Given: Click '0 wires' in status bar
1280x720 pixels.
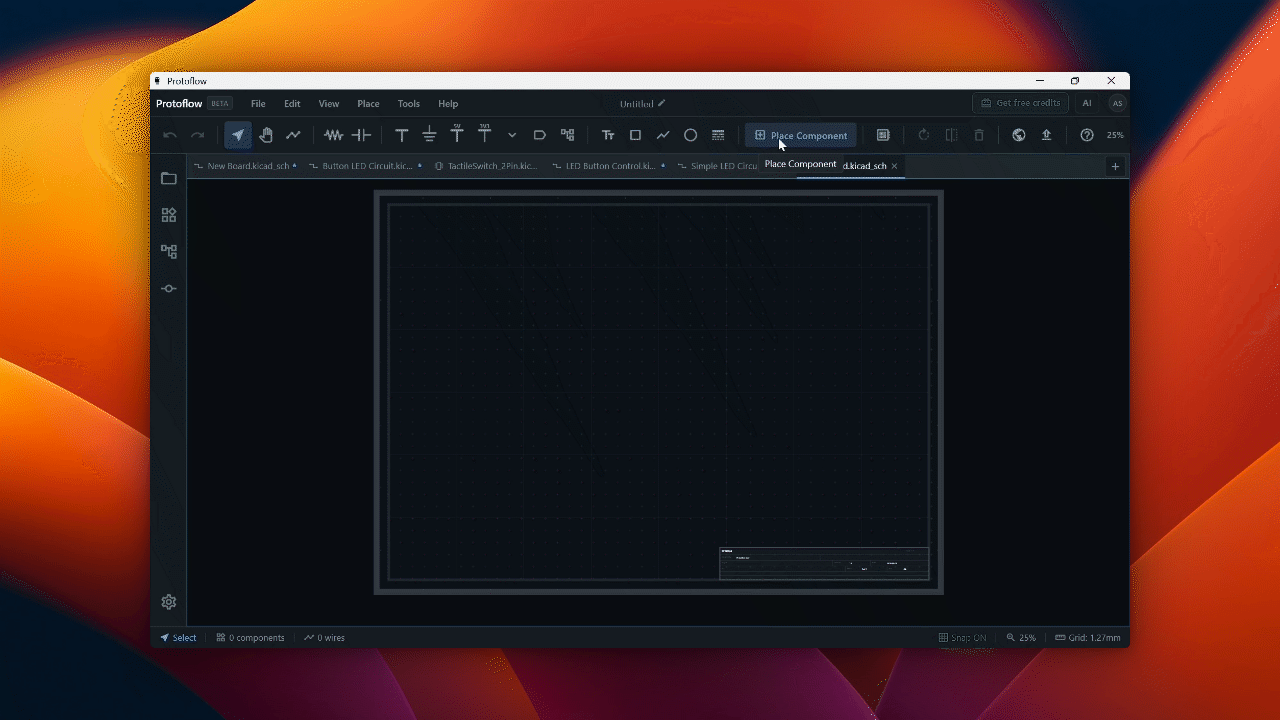Looking at the screenshot, I should pos(324,638).
